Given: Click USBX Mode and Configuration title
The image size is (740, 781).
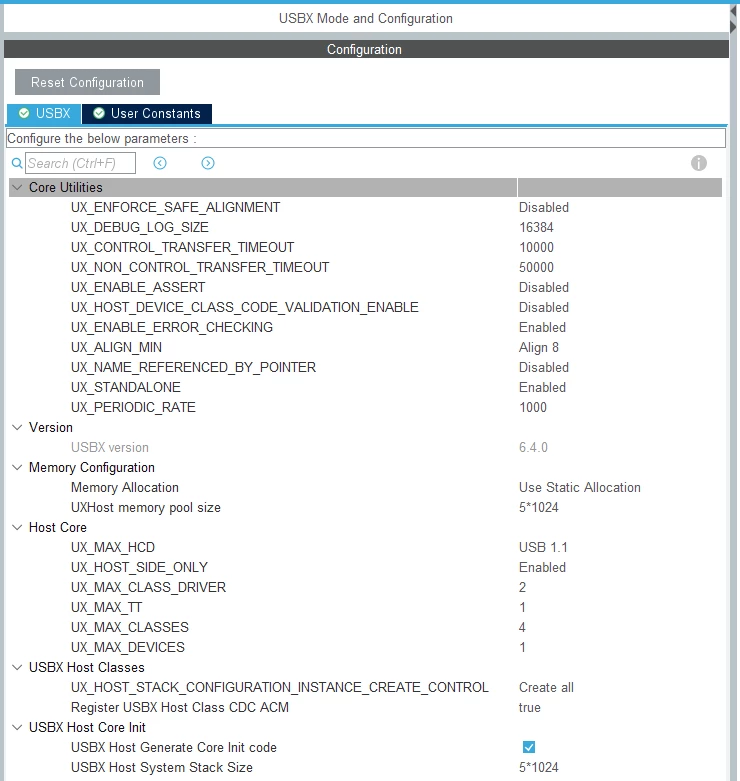Looking at the screenshot, I should coord(366,18).
